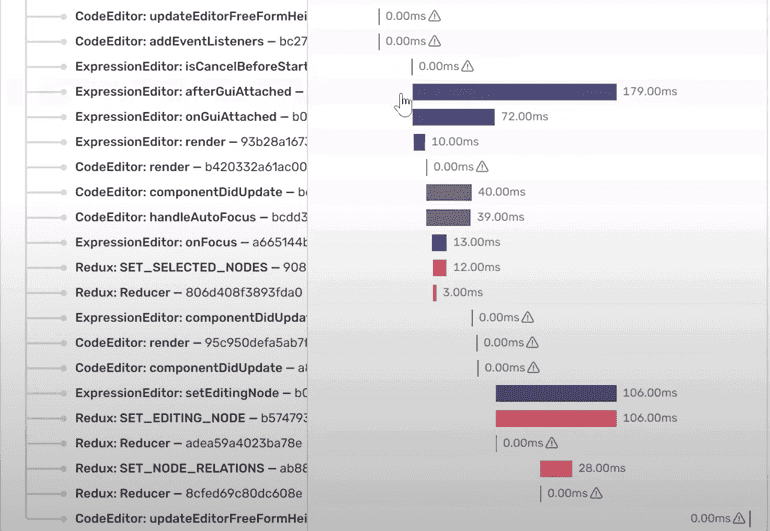Click tree node dot for ExpressionEditor: onFocus

click(x=63, y=243)
